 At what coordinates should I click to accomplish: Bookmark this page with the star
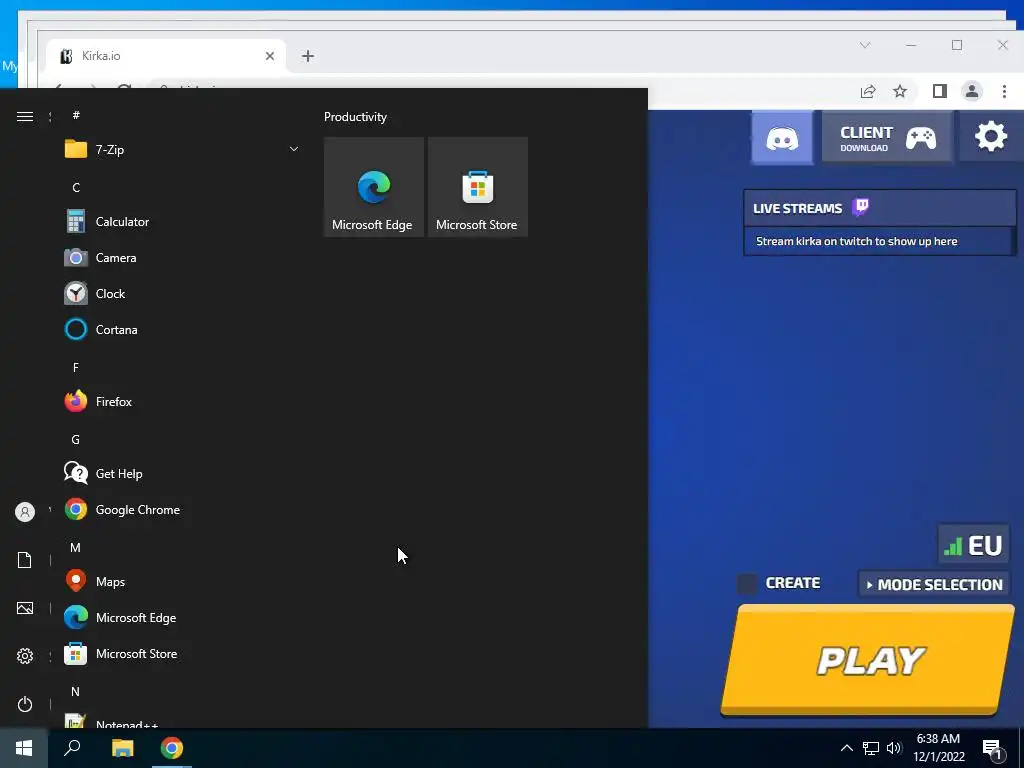point(900,91)
